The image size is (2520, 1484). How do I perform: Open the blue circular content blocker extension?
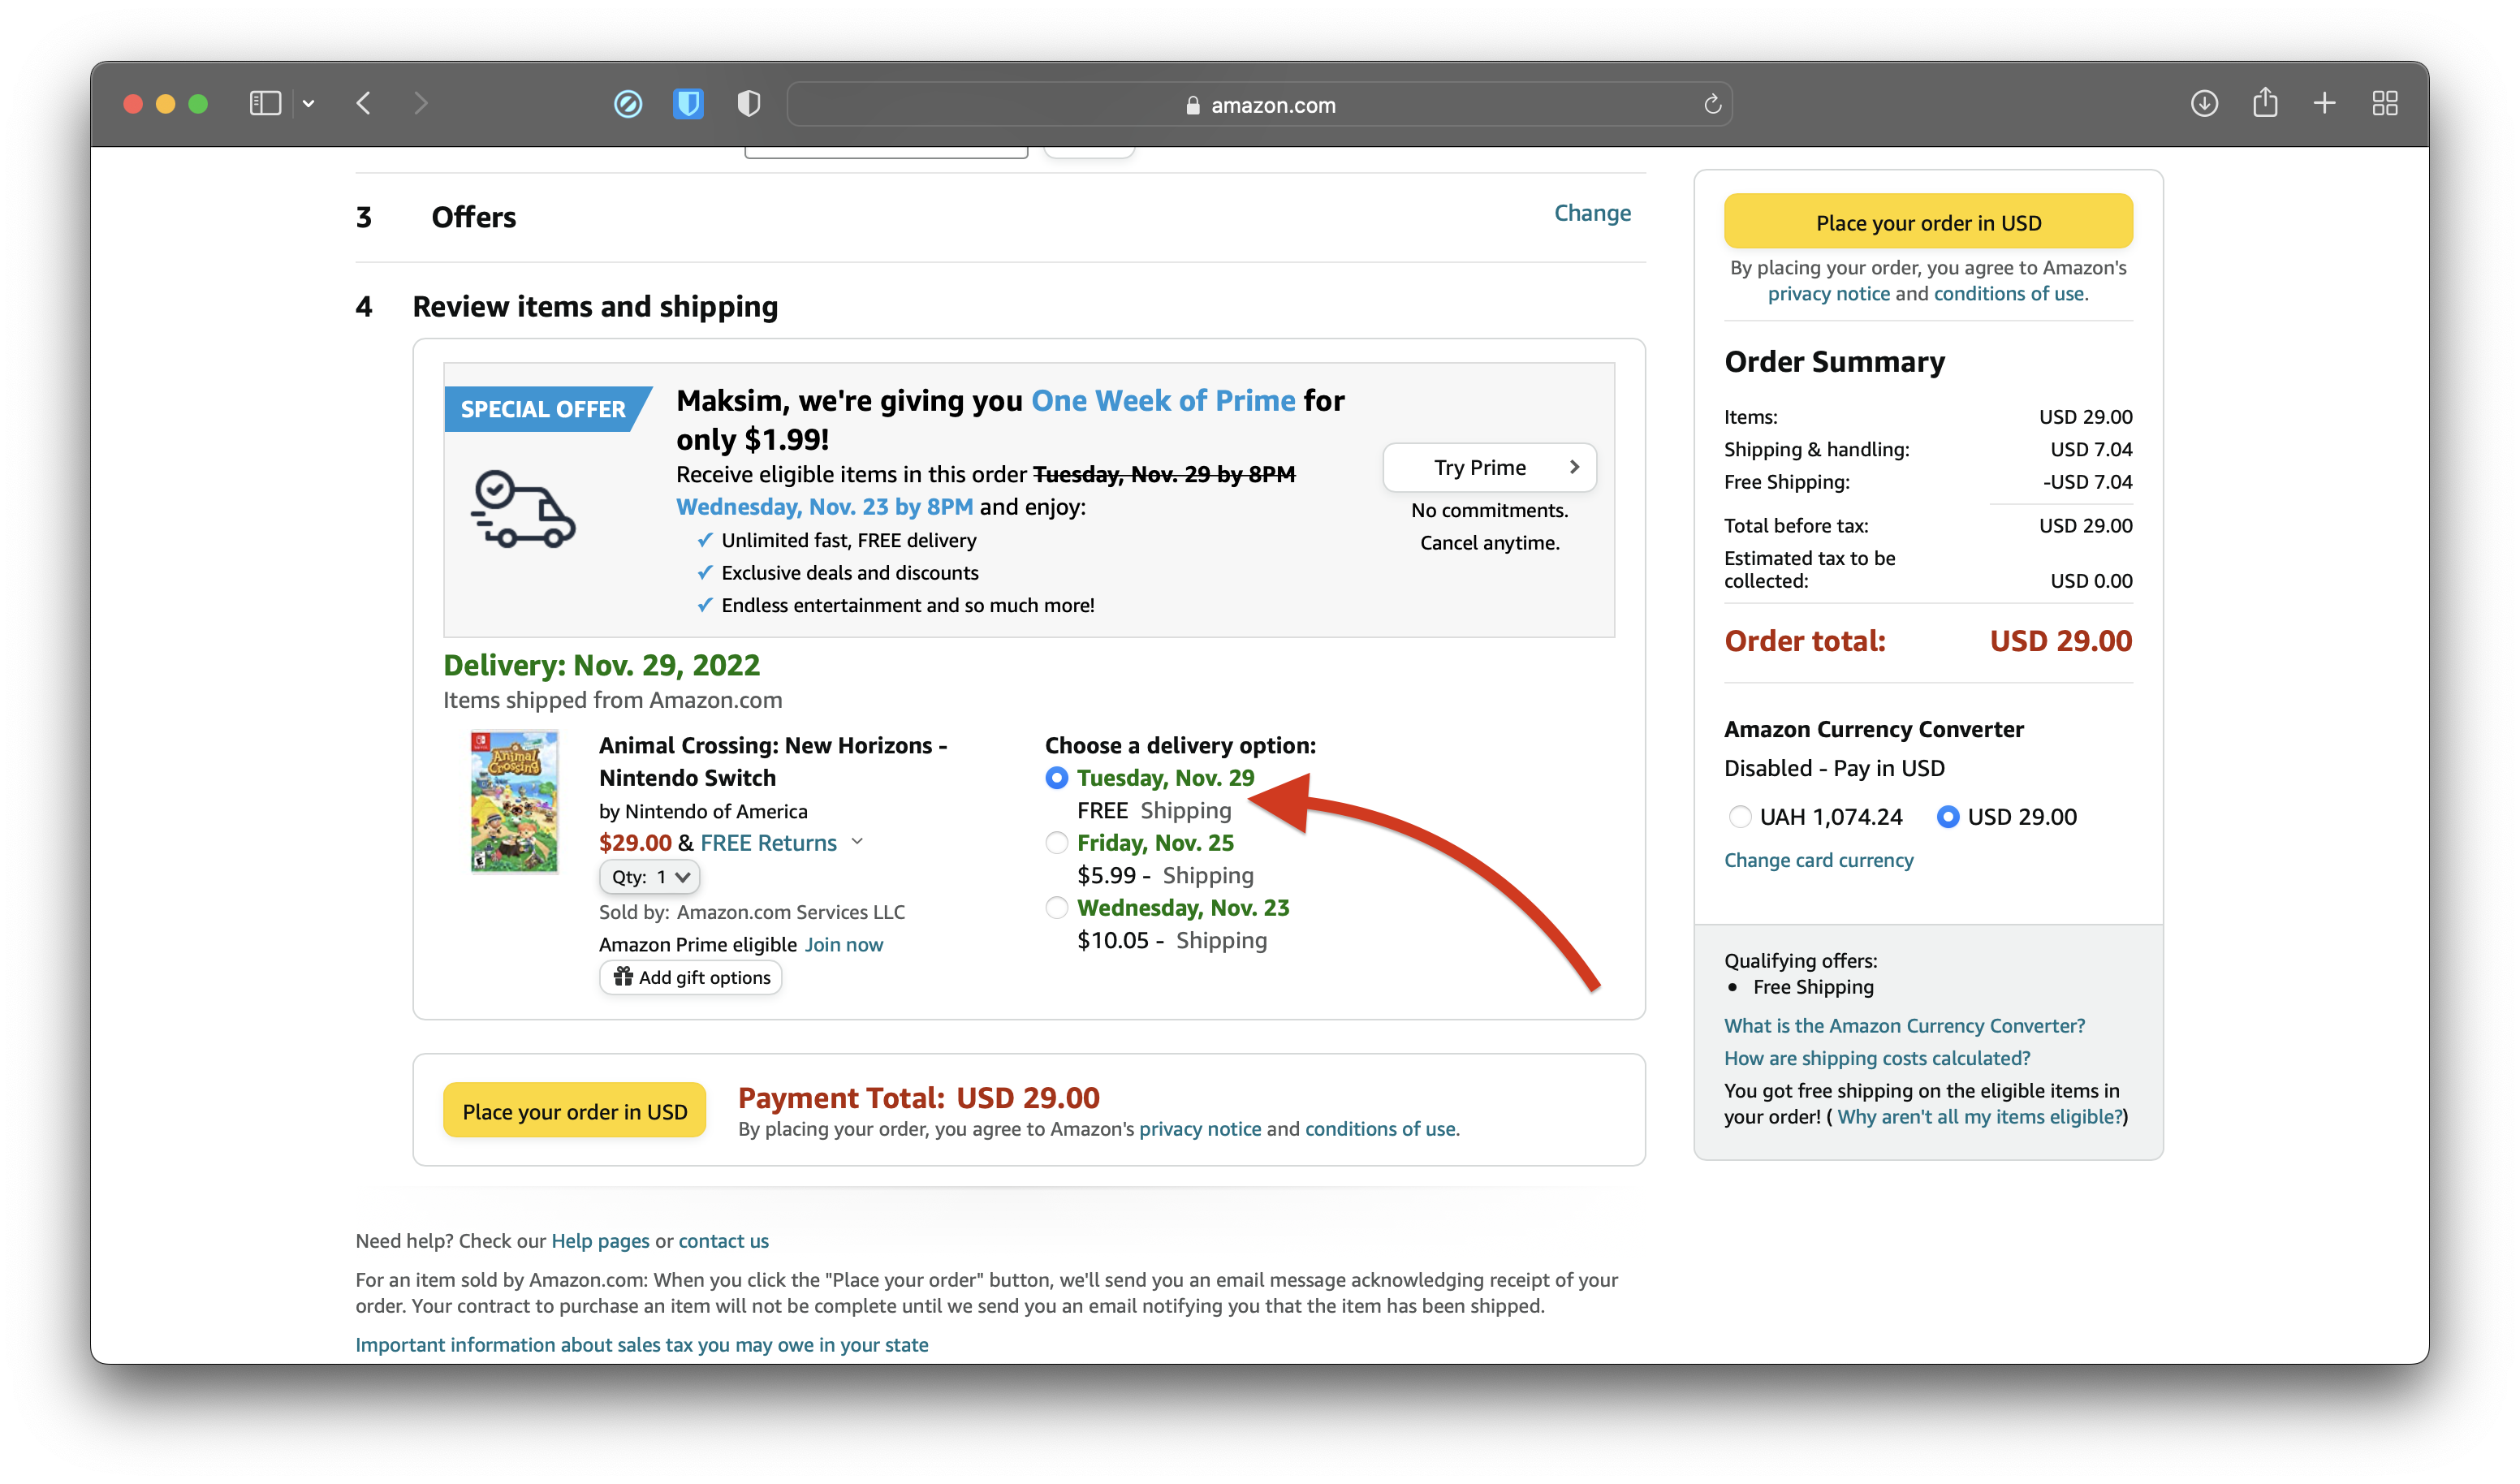[628, 104]
